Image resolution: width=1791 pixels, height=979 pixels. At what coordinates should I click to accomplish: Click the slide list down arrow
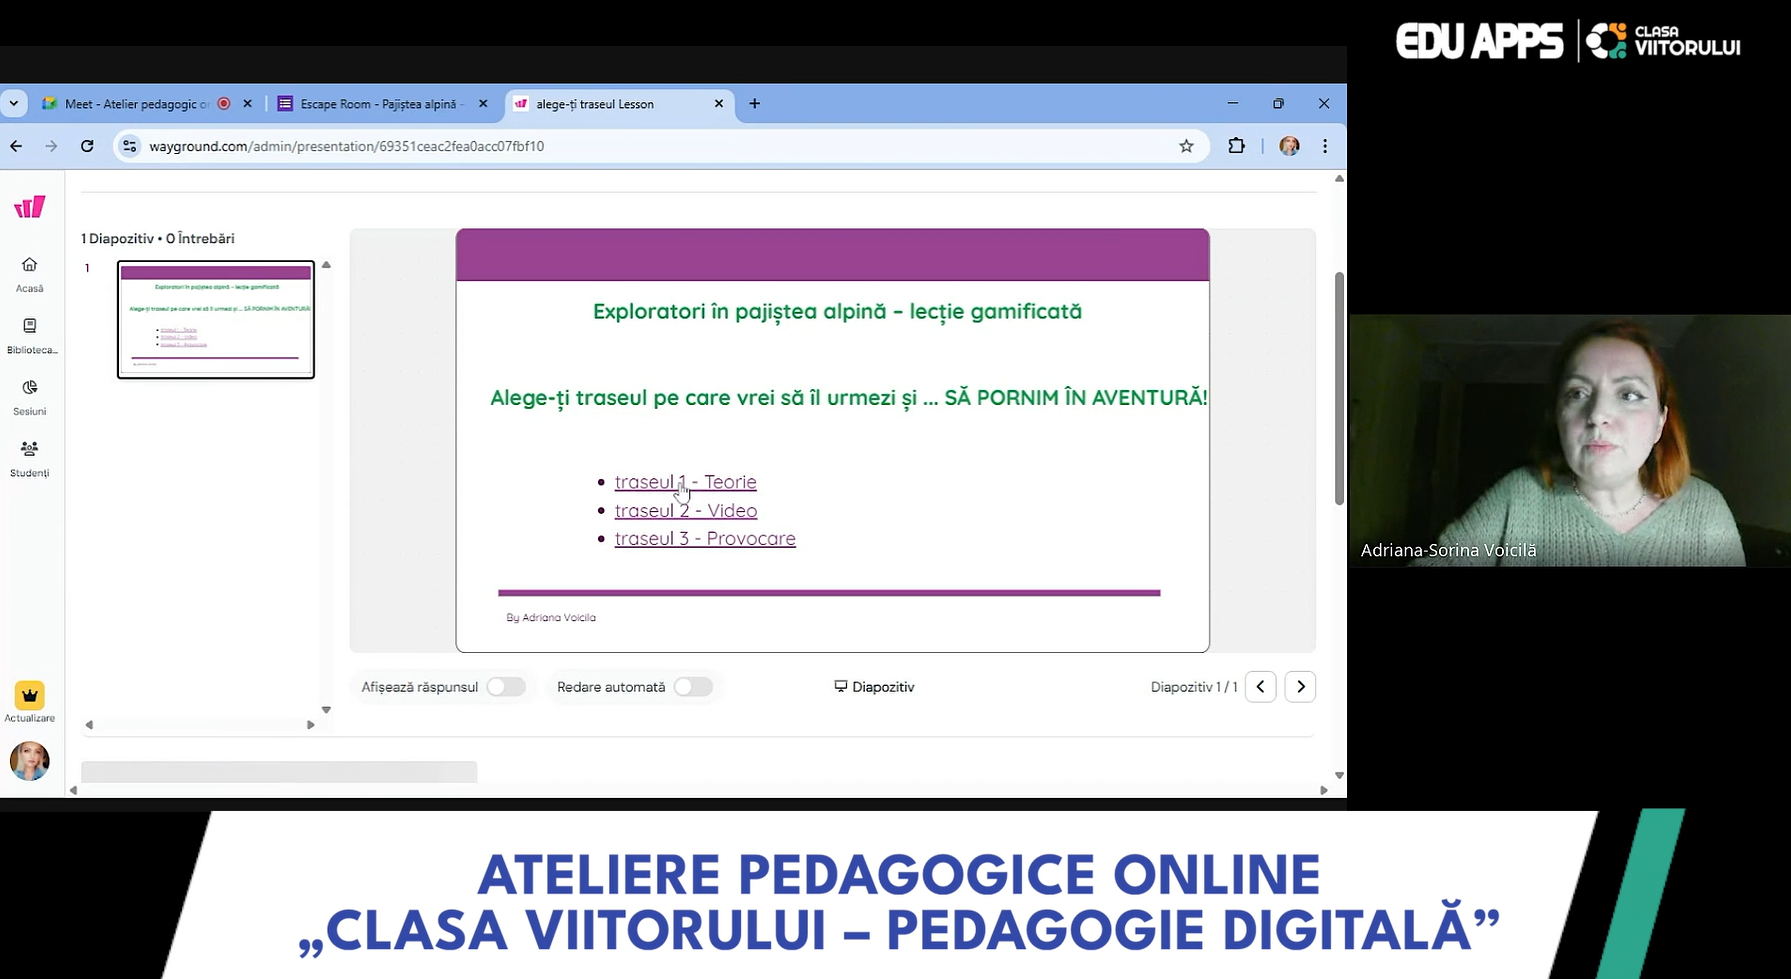point(326,710)
